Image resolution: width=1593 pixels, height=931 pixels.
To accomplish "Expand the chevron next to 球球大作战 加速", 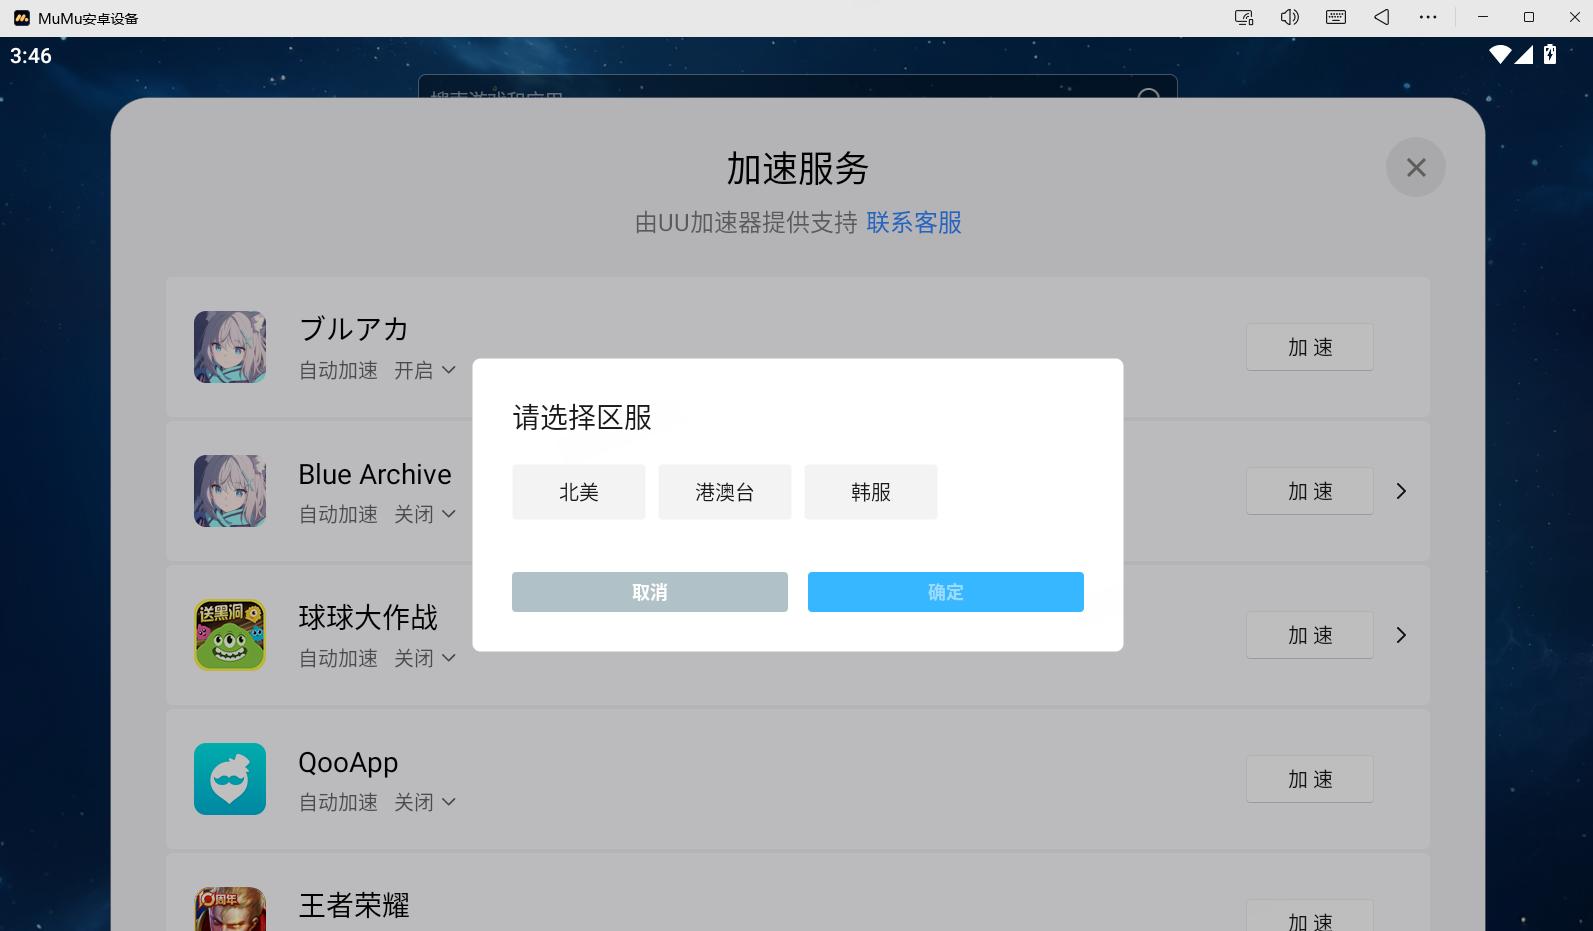I will click(1401, 635).
